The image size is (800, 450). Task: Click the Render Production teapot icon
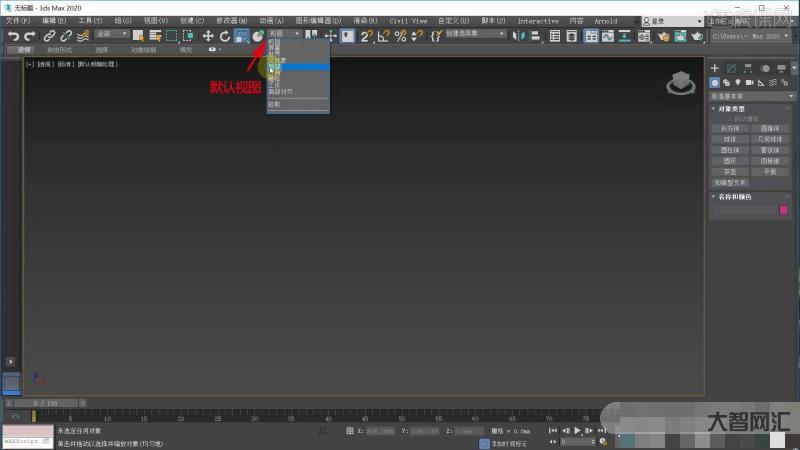click(x=697, y=36)
